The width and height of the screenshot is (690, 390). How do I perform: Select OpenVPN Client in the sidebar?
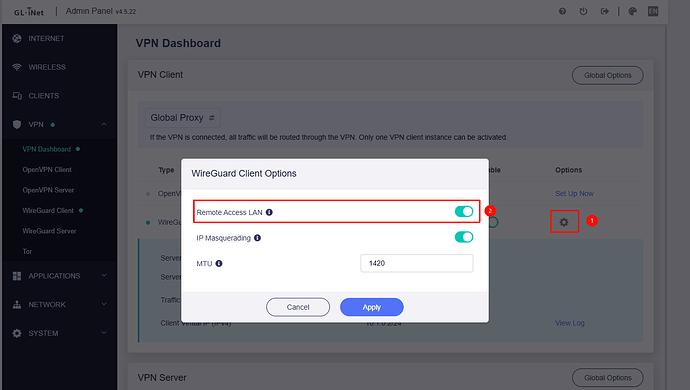[47, 169]
